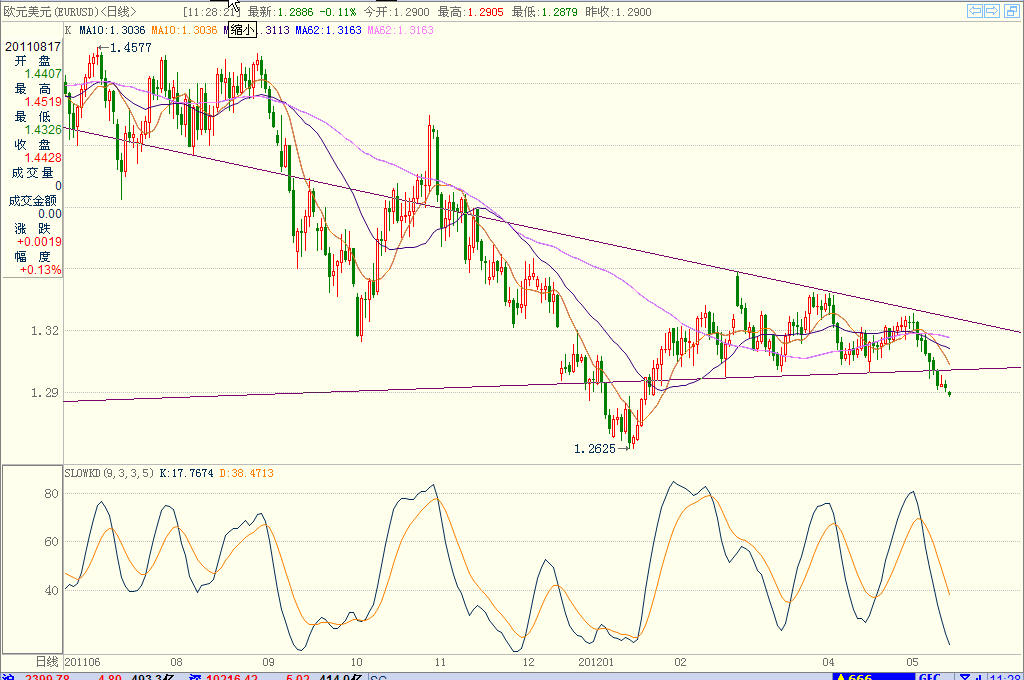Click the side panel 最低 value 1.4326
This screenshot has height=680, width=1024.
42,129
